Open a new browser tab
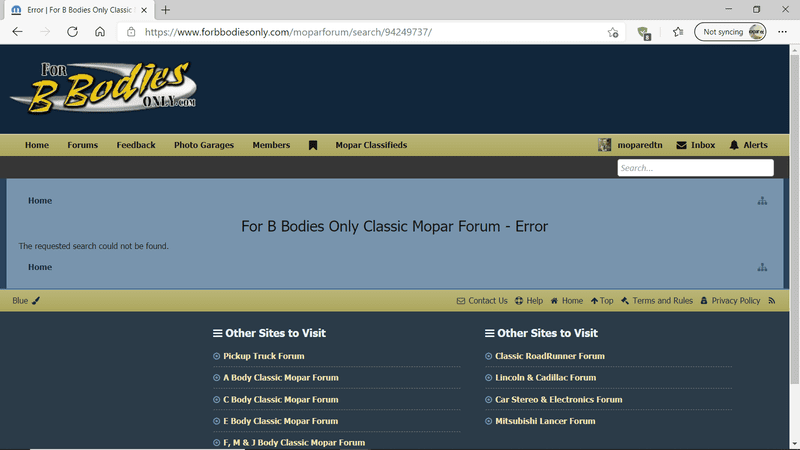 165,10
